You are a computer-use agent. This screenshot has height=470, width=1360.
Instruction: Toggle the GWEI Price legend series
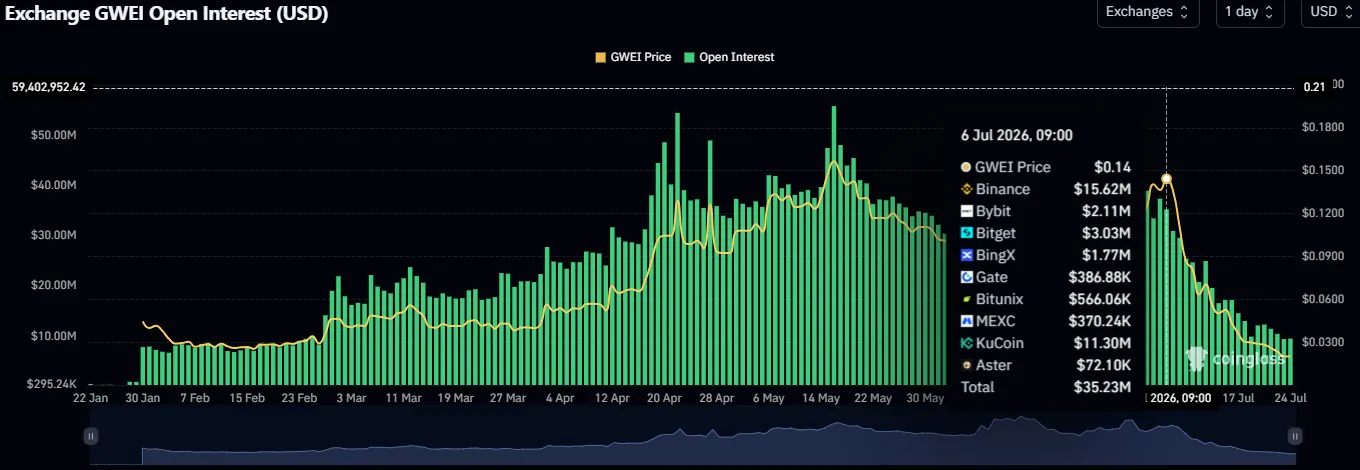(x=633, y=57)
